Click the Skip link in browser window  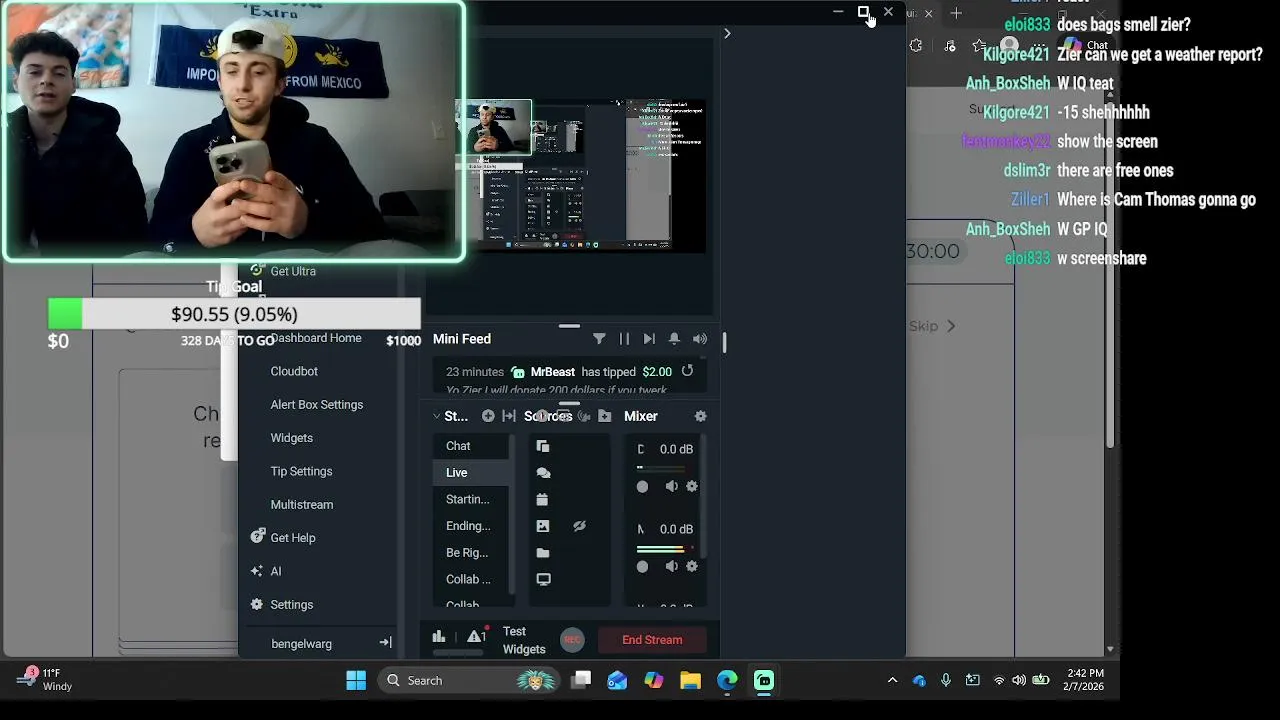click(x=931, y=326)
